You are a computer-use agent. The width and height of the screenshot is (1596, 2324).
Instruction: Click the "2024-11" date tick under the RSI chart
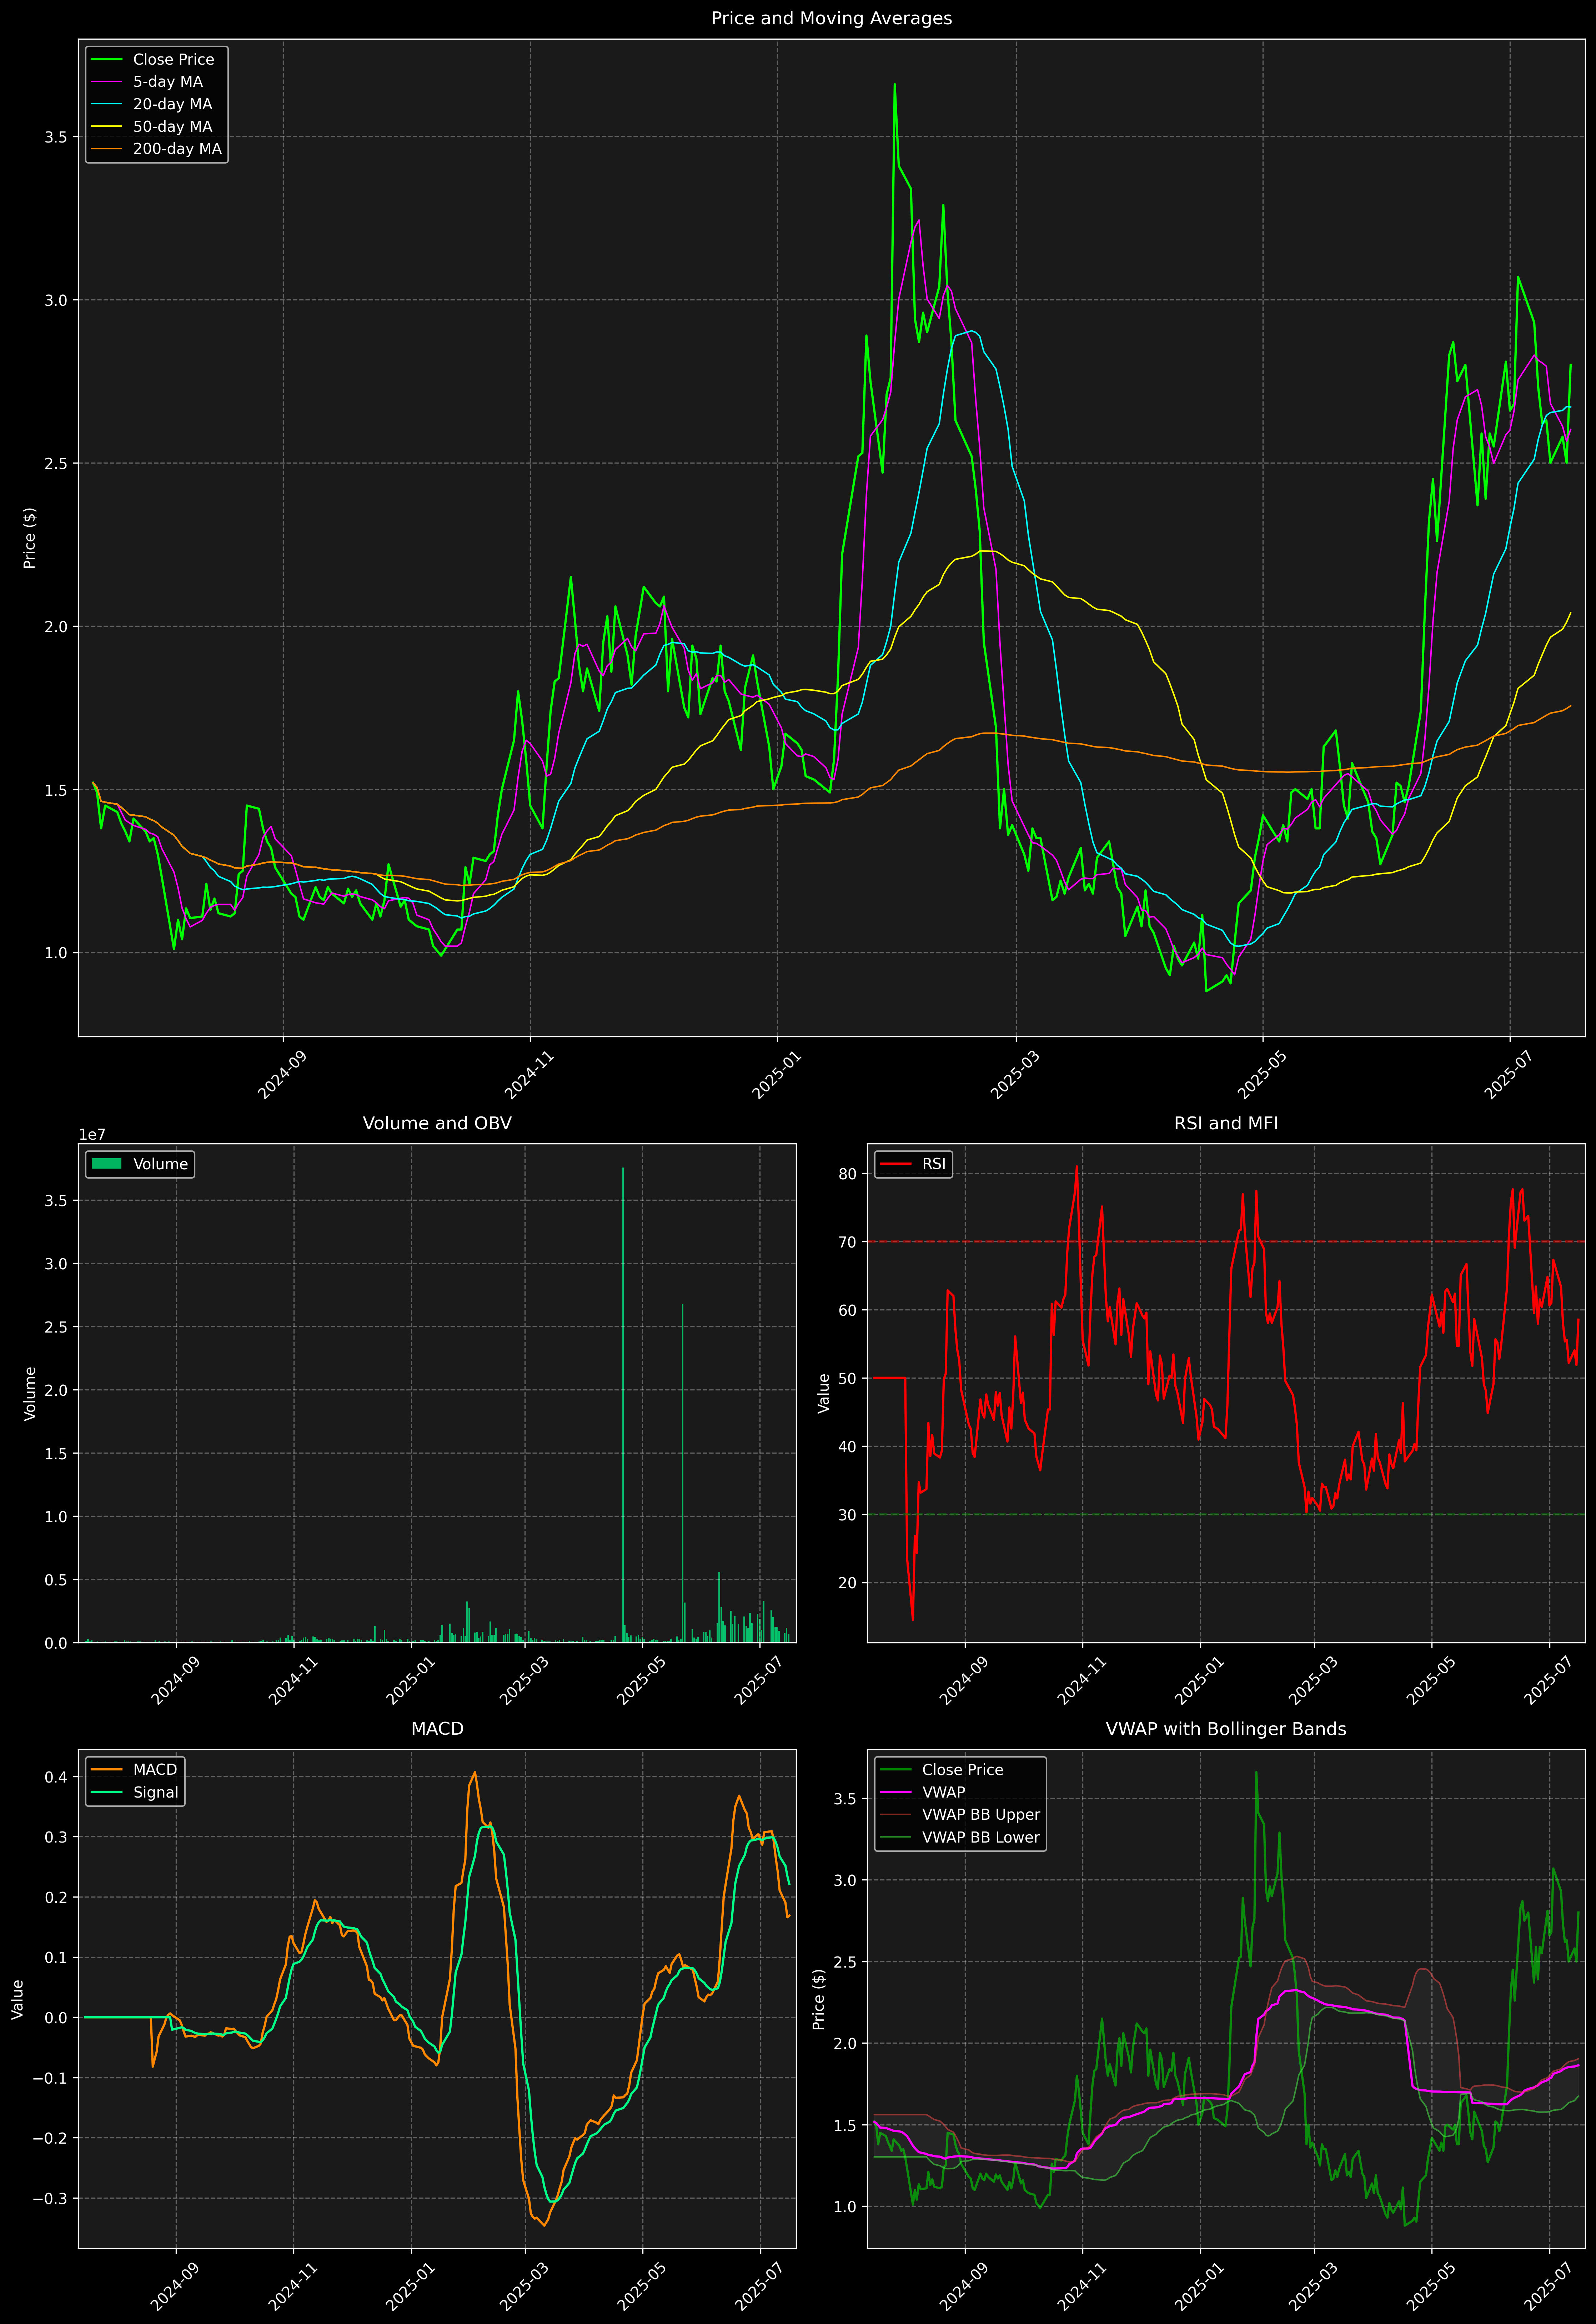pos(1082,1680)
